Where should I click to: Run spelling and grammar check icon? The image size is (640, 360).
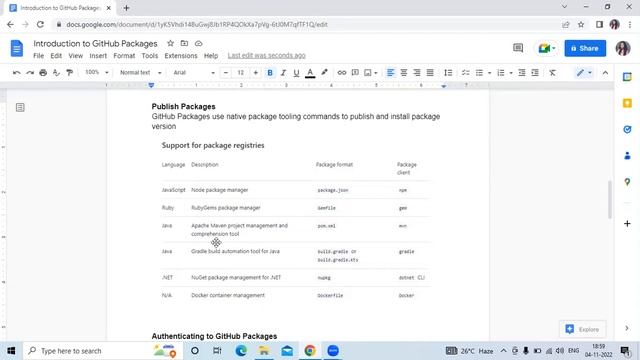pos(56,73)
